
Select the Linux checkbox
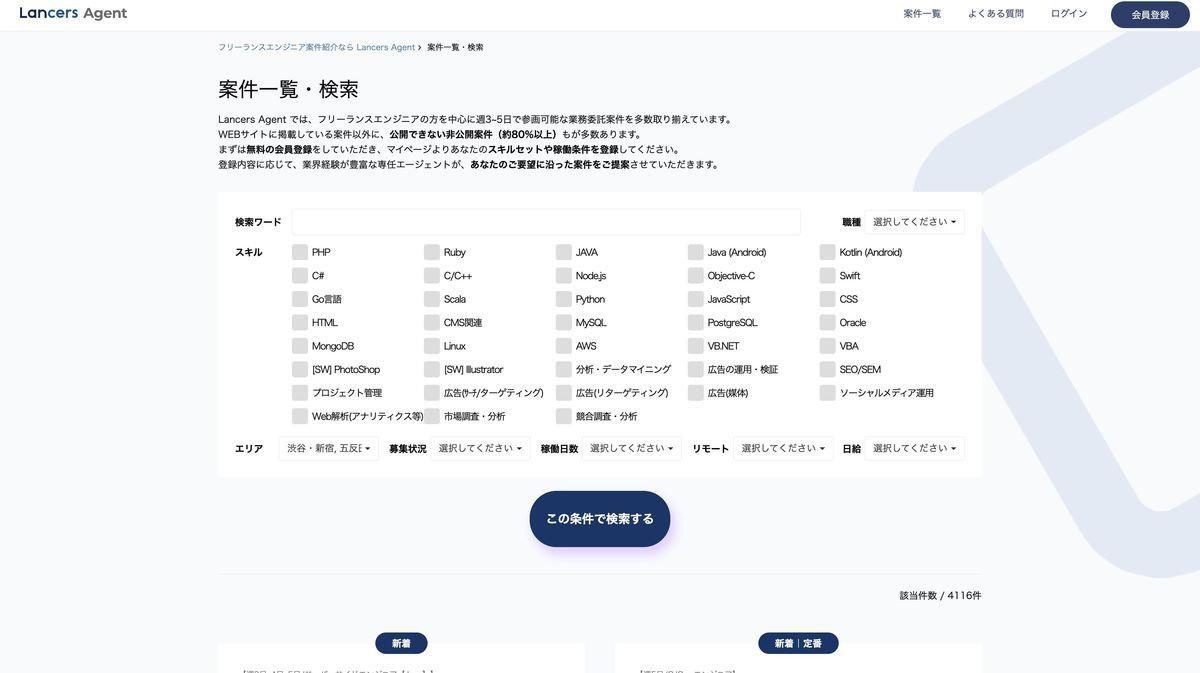pos(432,346)
